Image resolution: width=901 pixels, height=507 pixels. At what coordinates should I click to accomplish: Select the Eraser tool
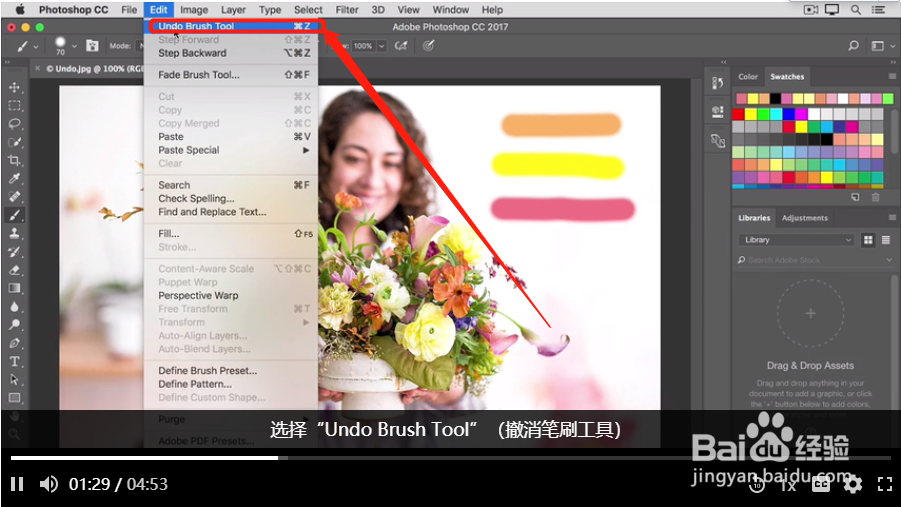pyautogui.click(x=14, y=270)
